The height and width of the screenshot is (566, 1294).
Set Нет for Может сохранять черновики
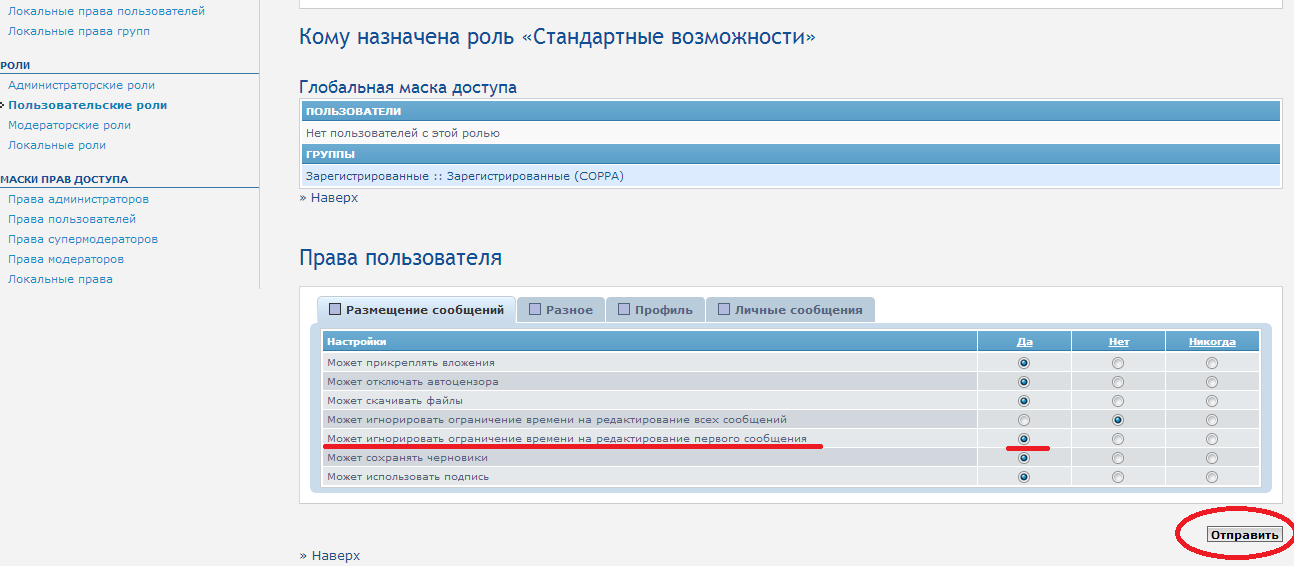tap(1118, 458)
